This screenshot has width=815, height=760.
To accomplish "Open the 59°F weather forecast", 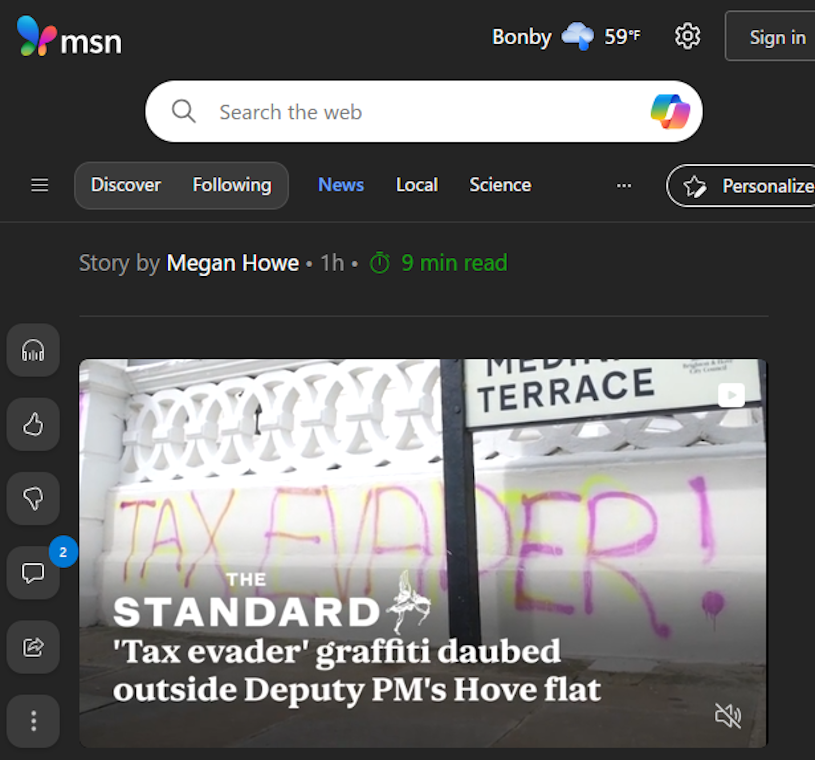I will point(622,36).
